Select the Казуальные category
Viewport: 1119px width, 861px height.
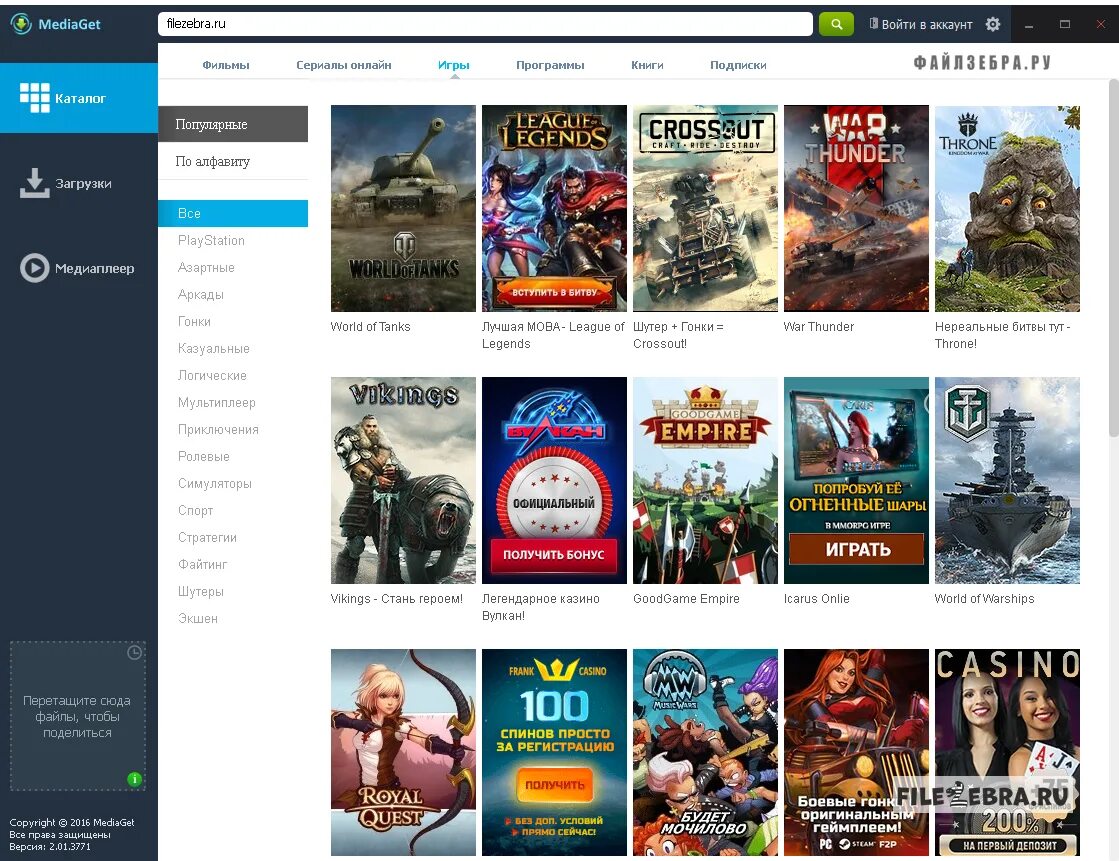click(x=213, y=348)
